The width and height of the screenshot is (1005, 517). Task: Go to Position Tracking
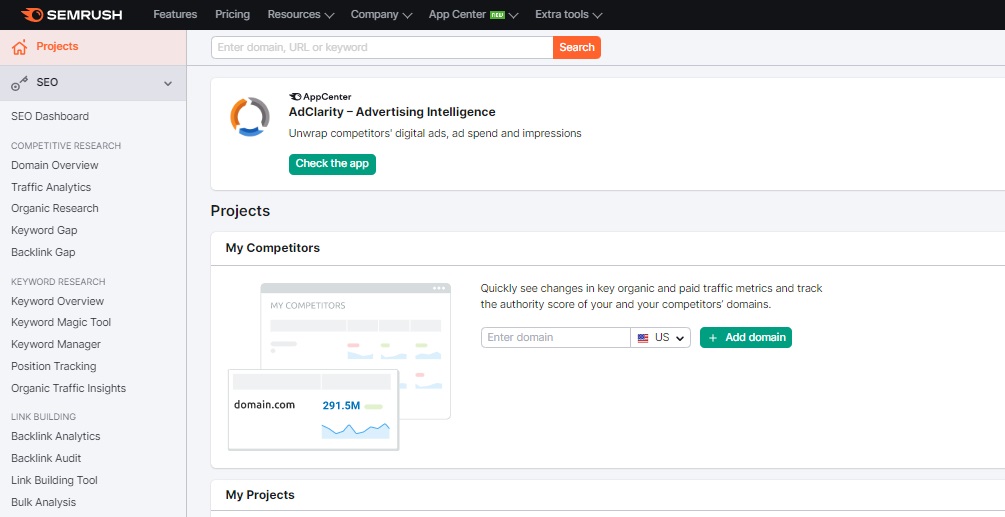click(x=53, y=366)
